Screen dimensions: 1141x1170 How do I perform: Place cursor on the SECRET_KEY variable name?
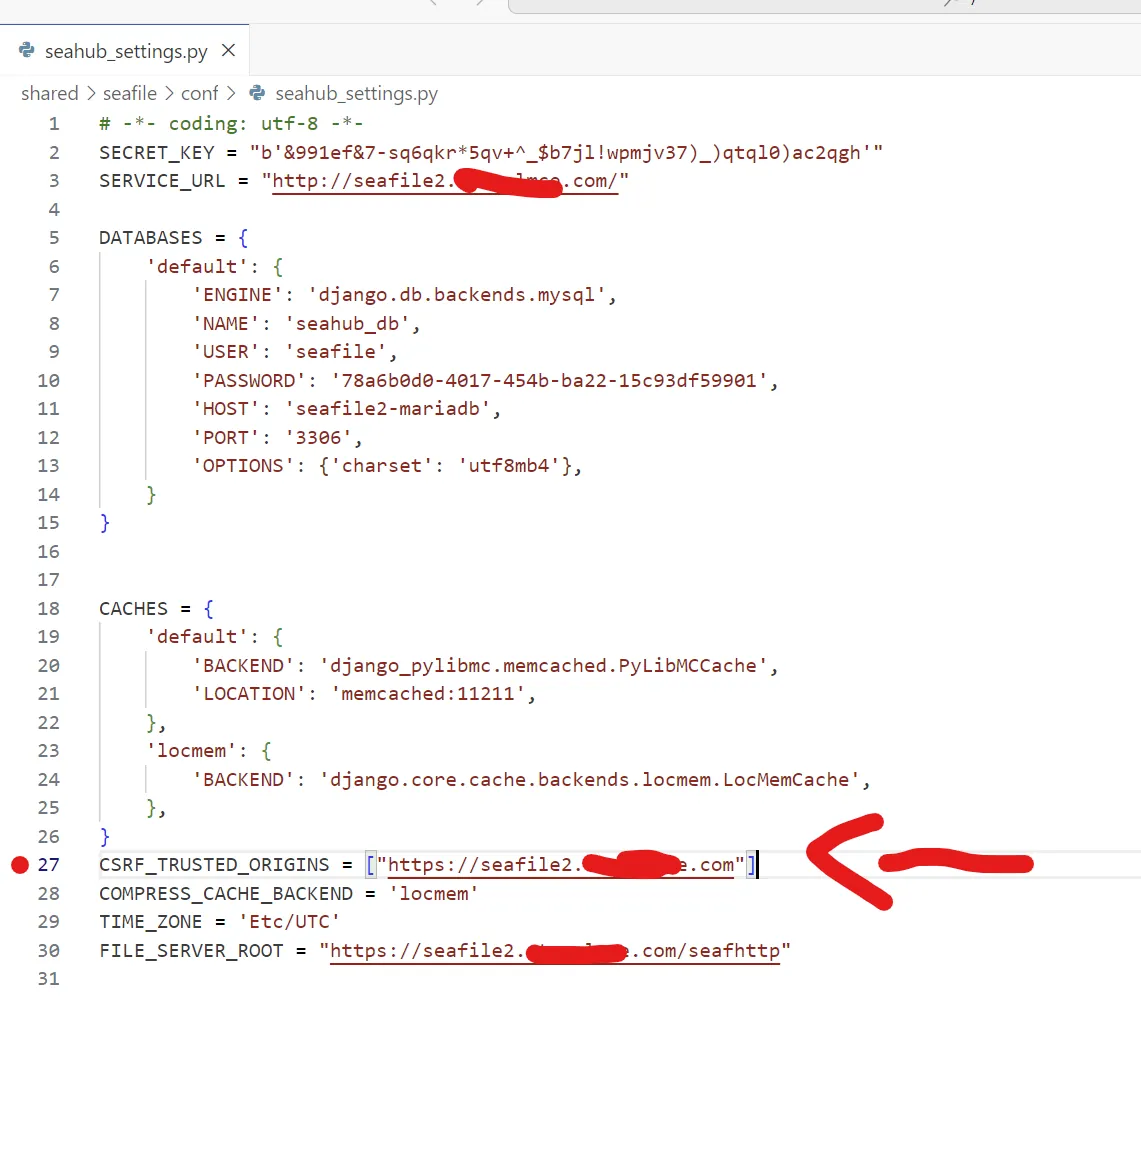tap(156, 153)
